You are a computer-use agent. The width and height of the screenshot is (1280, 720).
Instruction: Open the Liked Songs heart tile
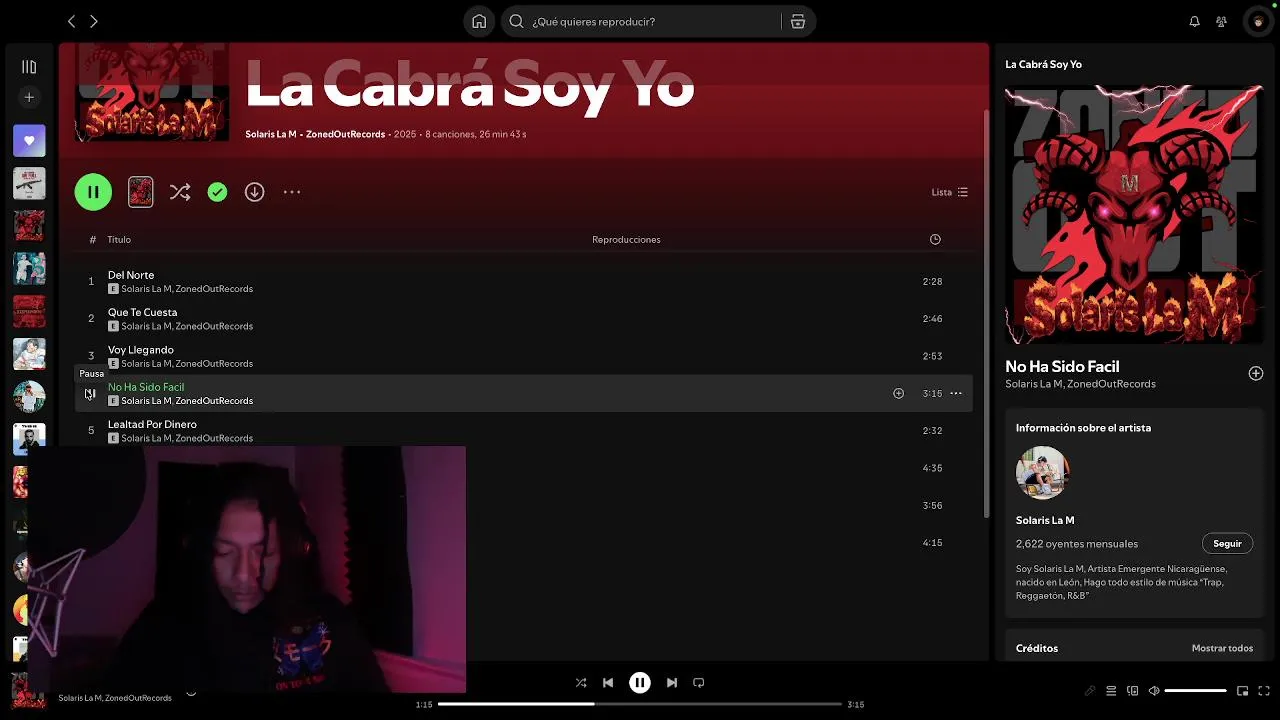tap(29, 141)
